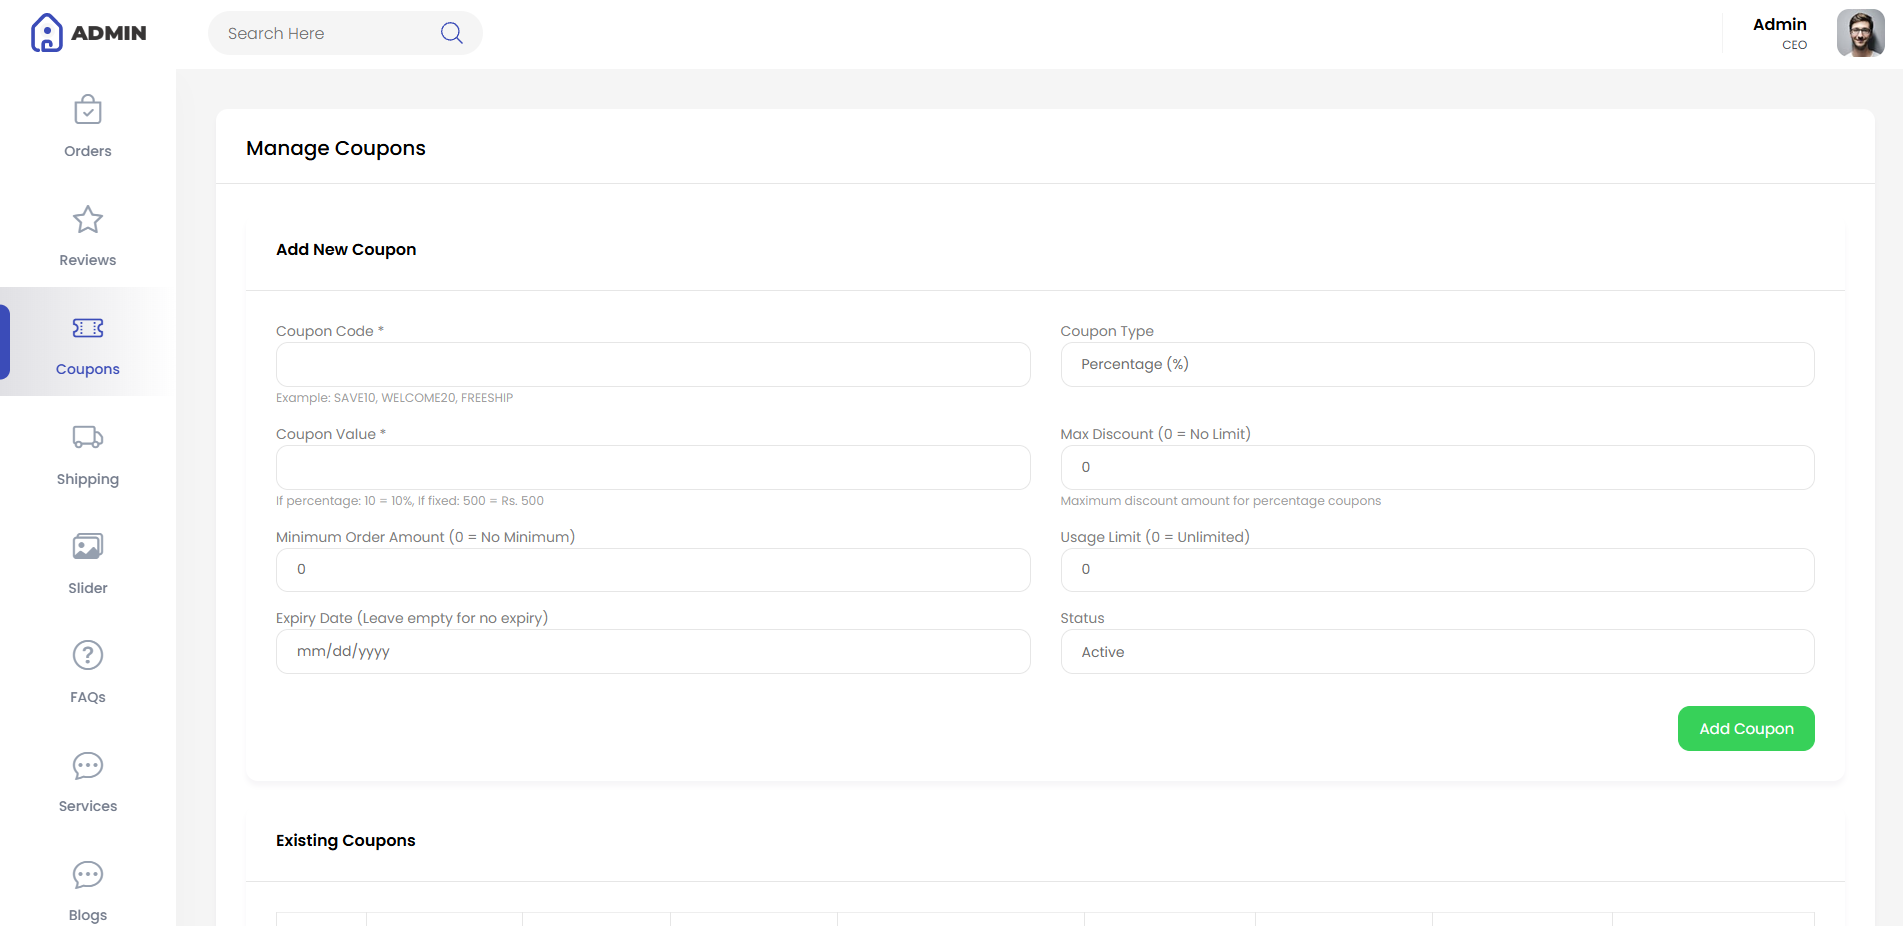This screenshot has height=926, width=1903.
Task: Click the Slider image icon
Action: pos(88,546)
